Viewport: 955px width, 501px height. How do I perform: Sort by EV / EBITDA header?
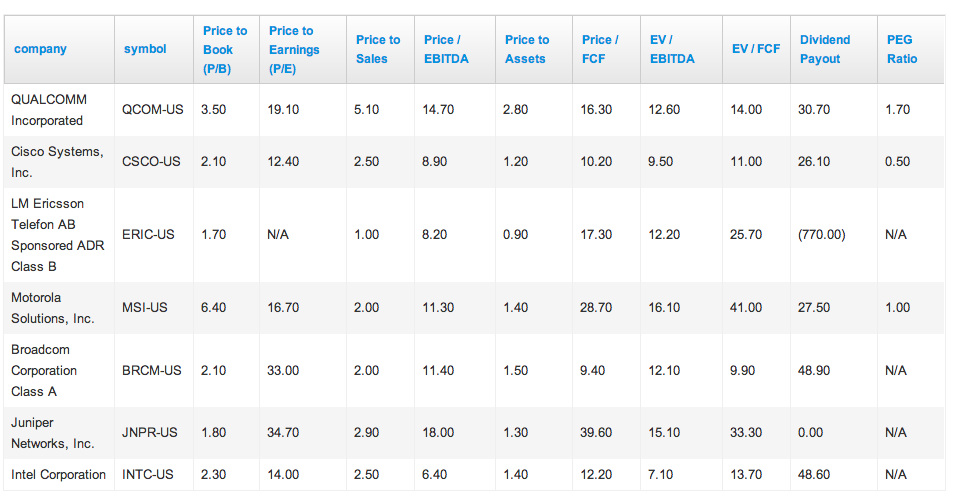pos(672,49)
